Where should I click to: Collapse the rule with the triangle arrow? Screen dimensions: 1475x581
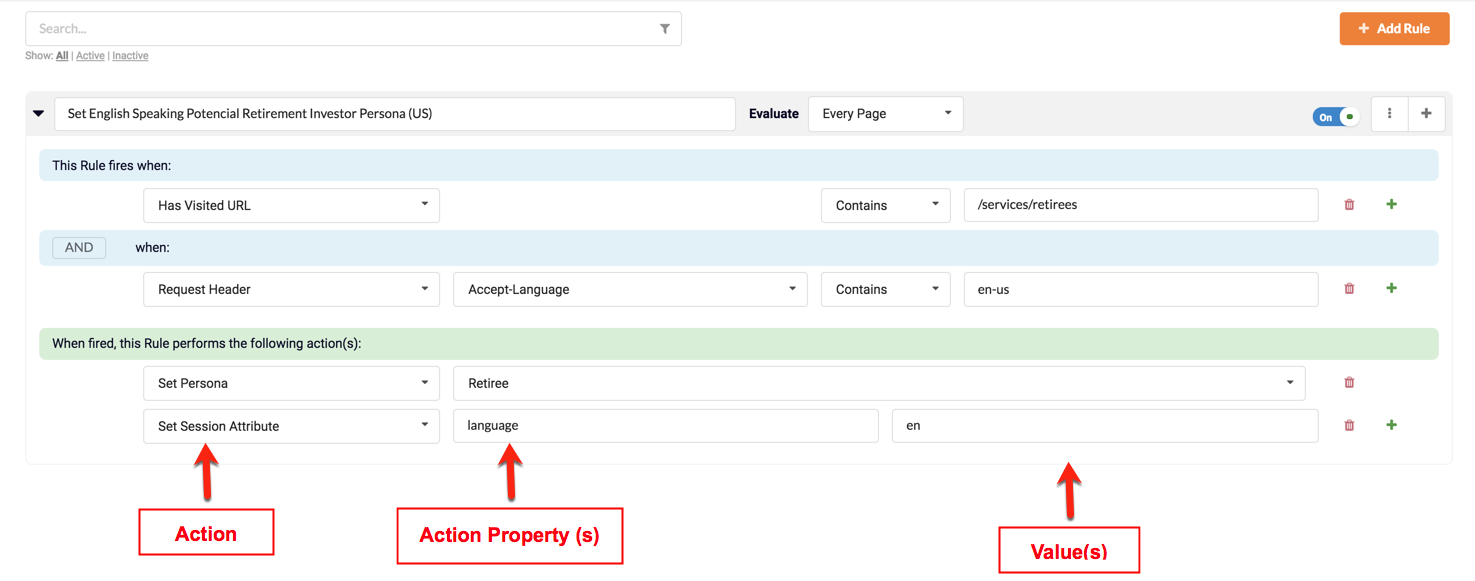coord(38,114)
